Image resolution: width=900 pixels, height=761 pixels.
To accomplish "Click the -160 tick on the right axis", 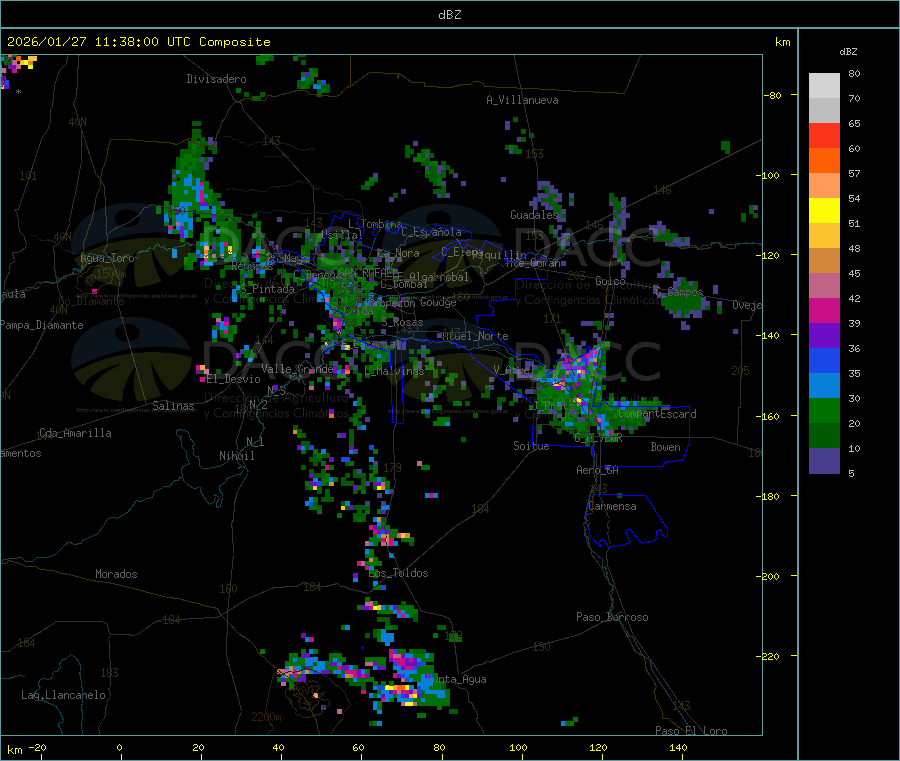I will click(x=769, y=416).
